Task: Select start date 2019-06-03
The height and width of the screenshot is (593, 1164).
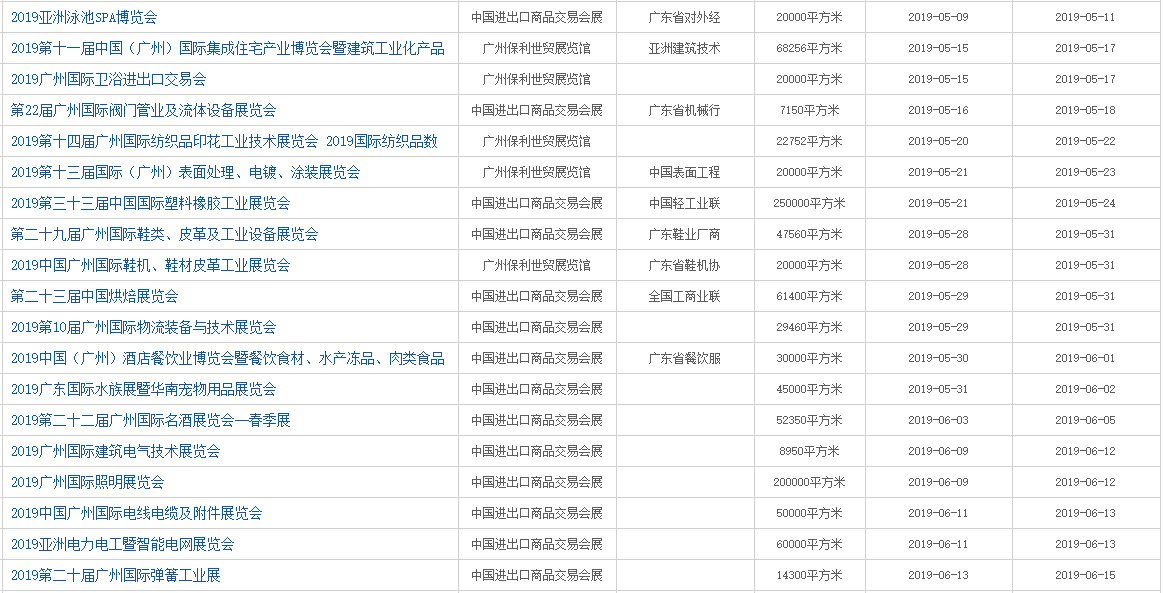Action: tap(938, 421)
